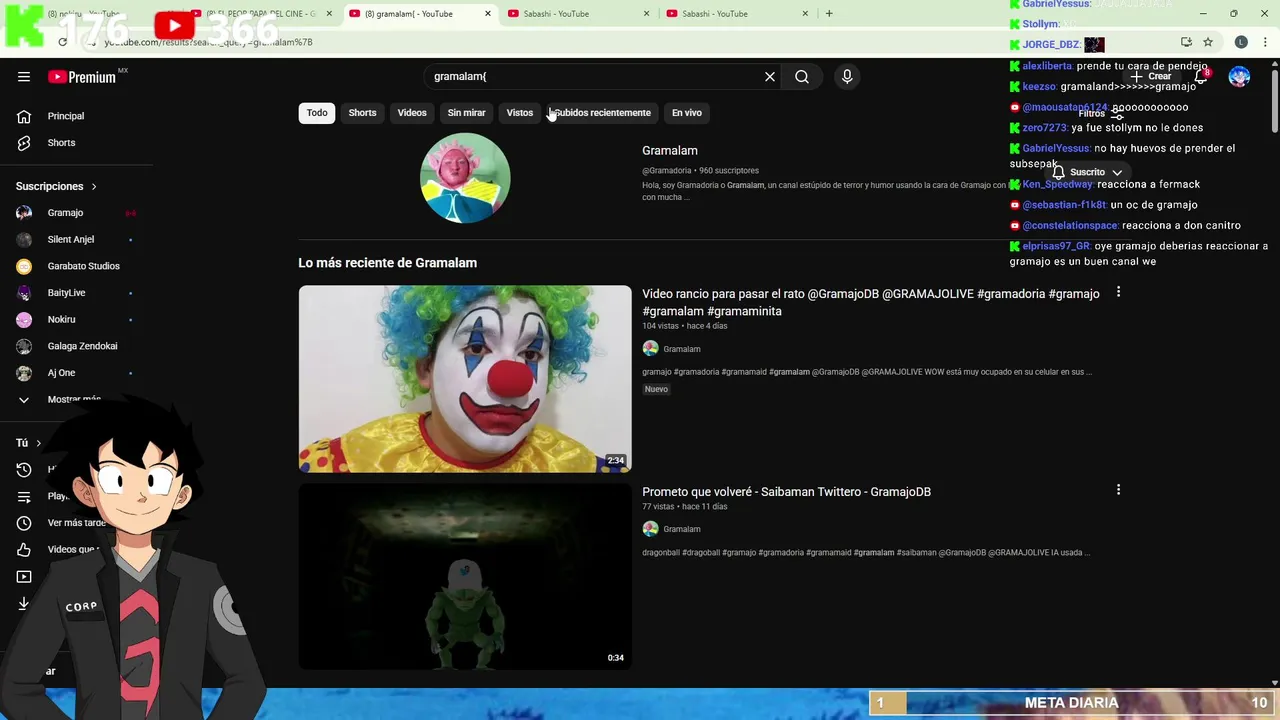This screenshot has height=720, width=1280.
Task: Open the downloads arrow icon in sidebar
Action: [x=24, y=604]
